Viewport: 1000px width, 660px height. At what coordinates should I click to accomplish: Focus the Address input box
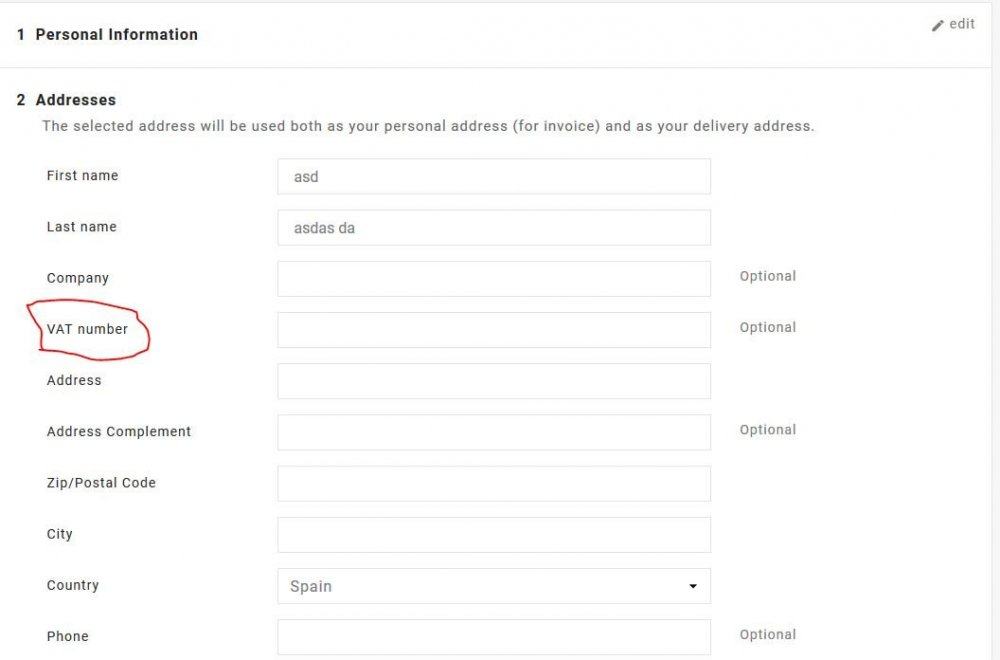(494, 381)
